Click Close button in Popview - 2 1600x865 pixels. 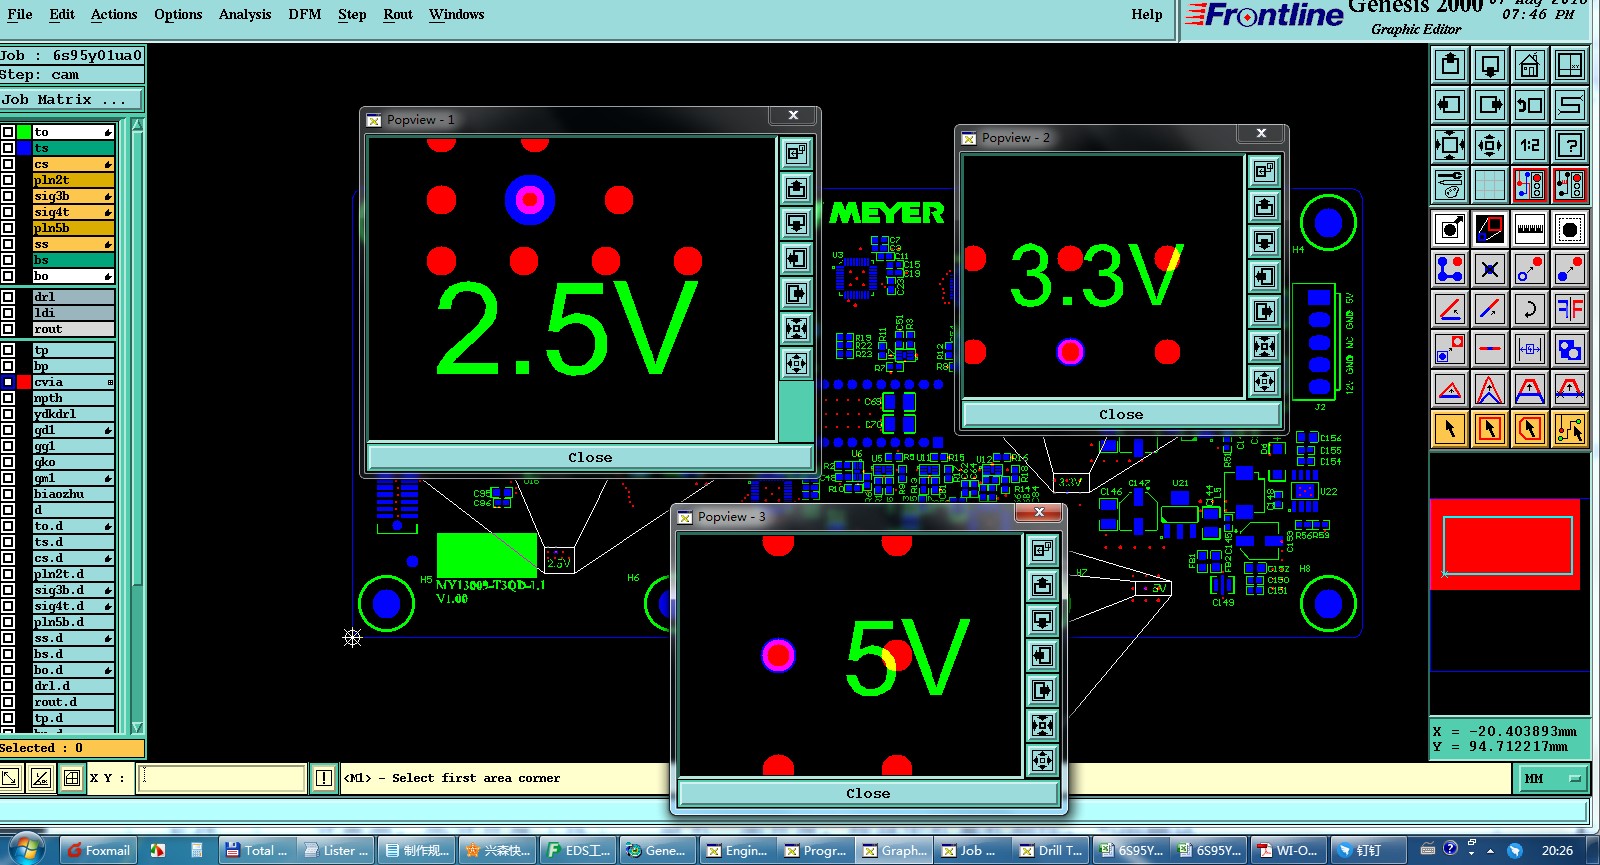pyautogui.click(x=1121, y=414)
